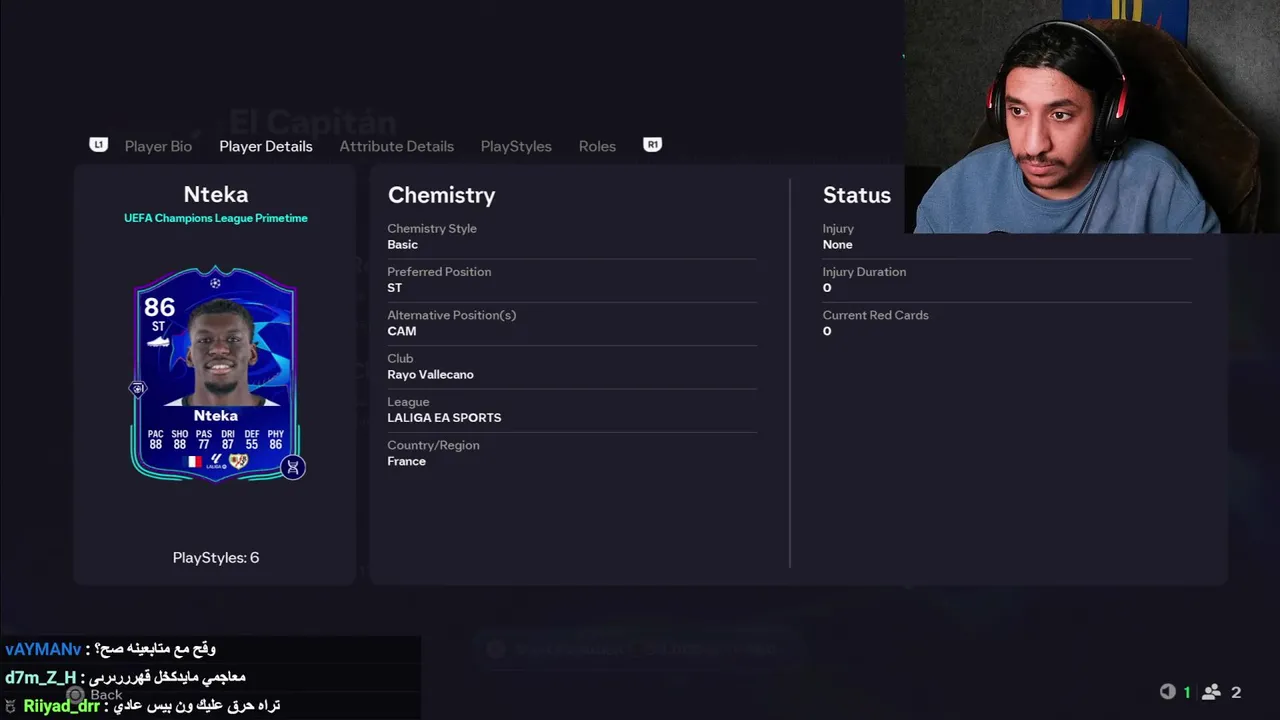Screen dimensions: 1280x720
Task: Click the Rayo Vallecano crest on card
Action: pyautogui.click(x=238, y=461)
